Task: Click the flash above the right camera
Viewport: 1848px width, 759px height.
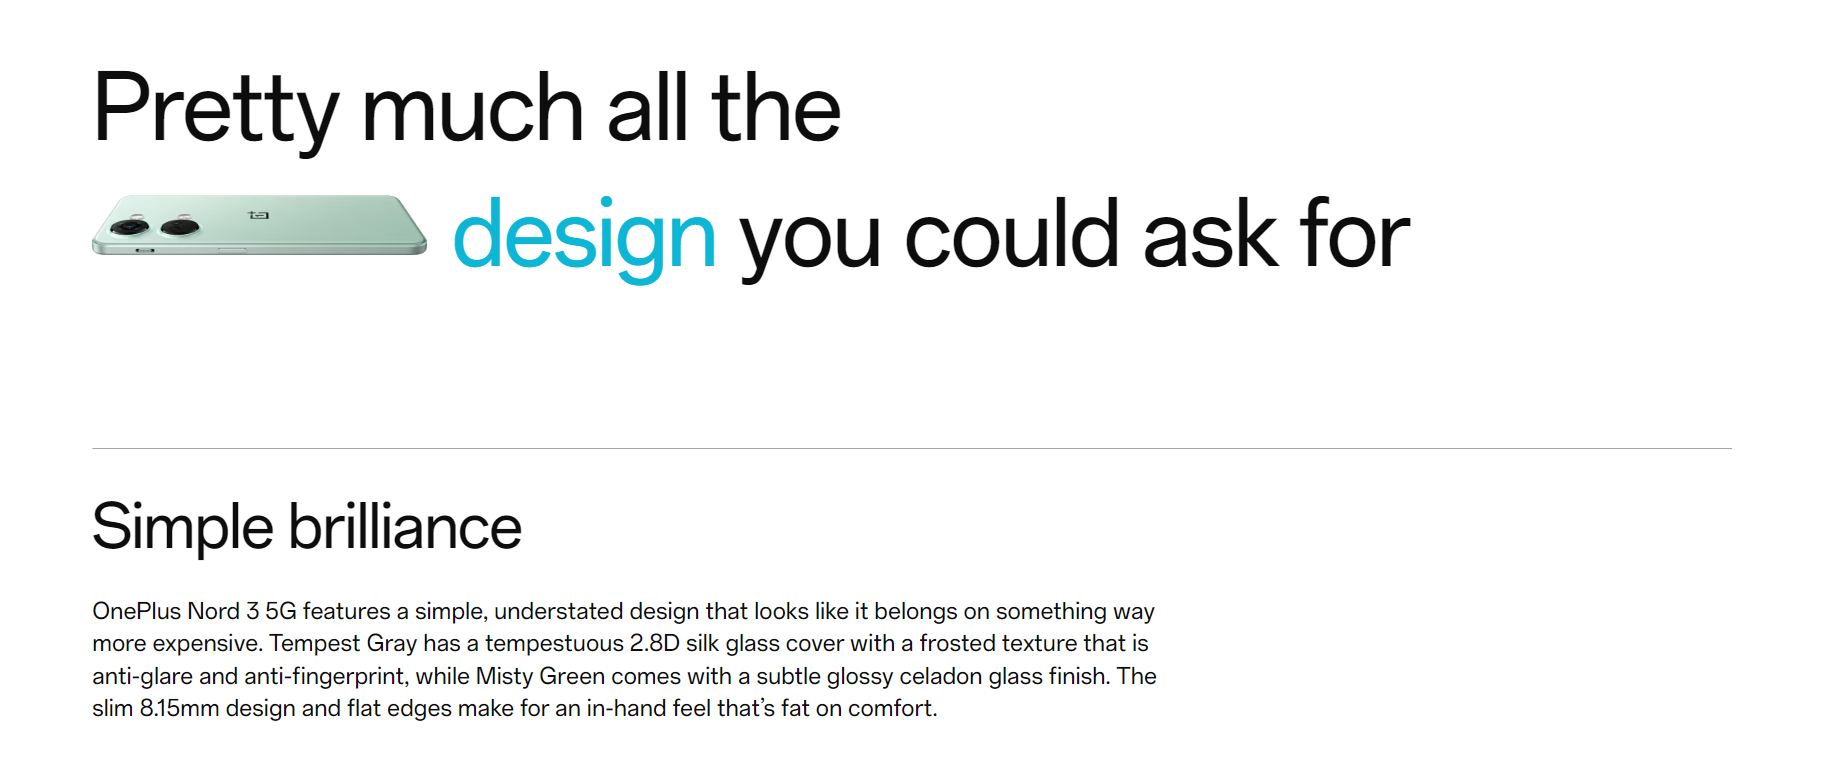Action: (183, 216)
